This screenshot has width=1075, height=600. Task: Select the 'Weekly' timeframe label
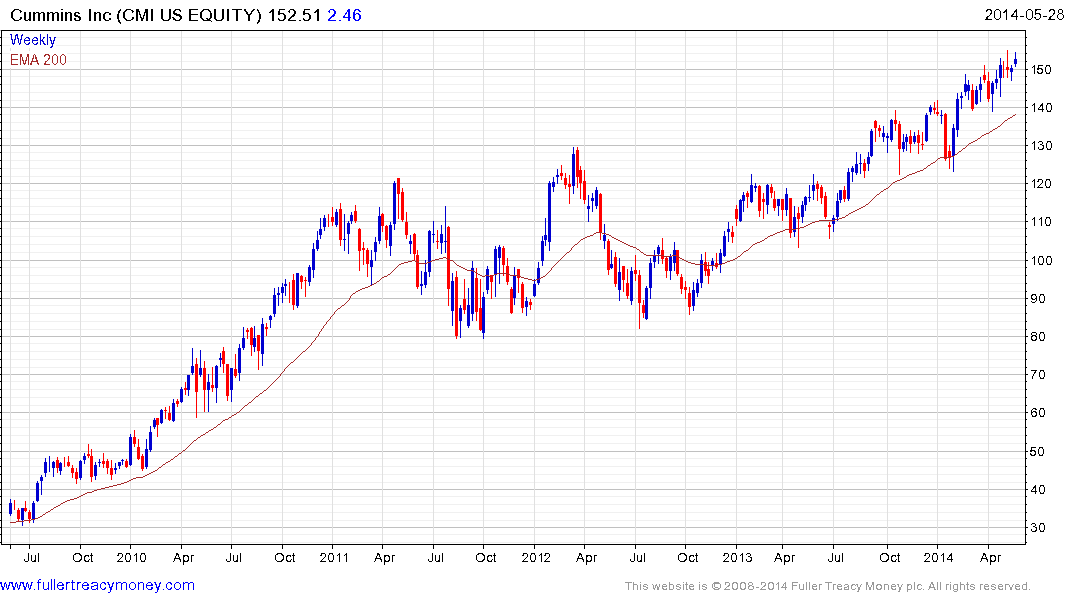(x=33, y=40)
